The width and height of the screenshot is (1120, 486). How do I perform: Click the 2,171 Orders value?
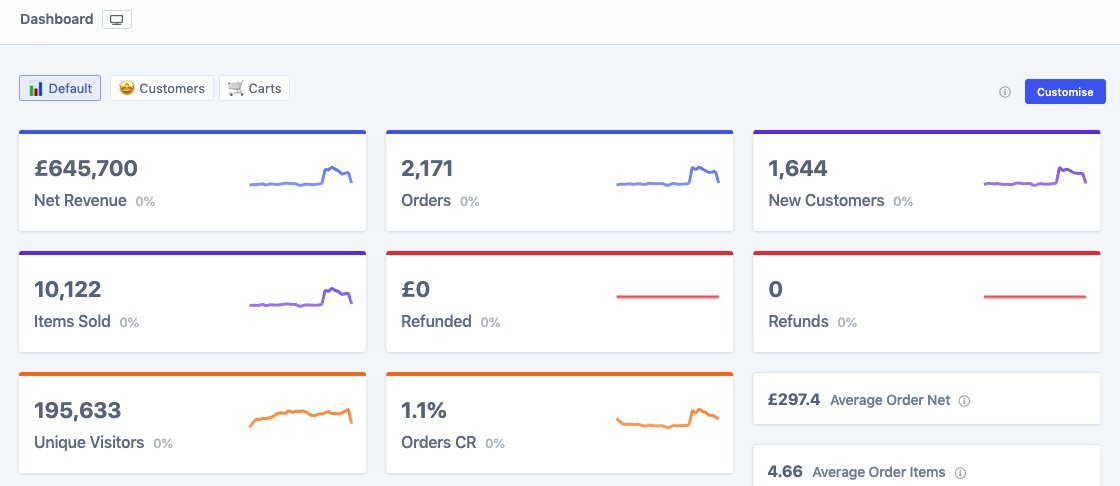(x=430, y=169)
